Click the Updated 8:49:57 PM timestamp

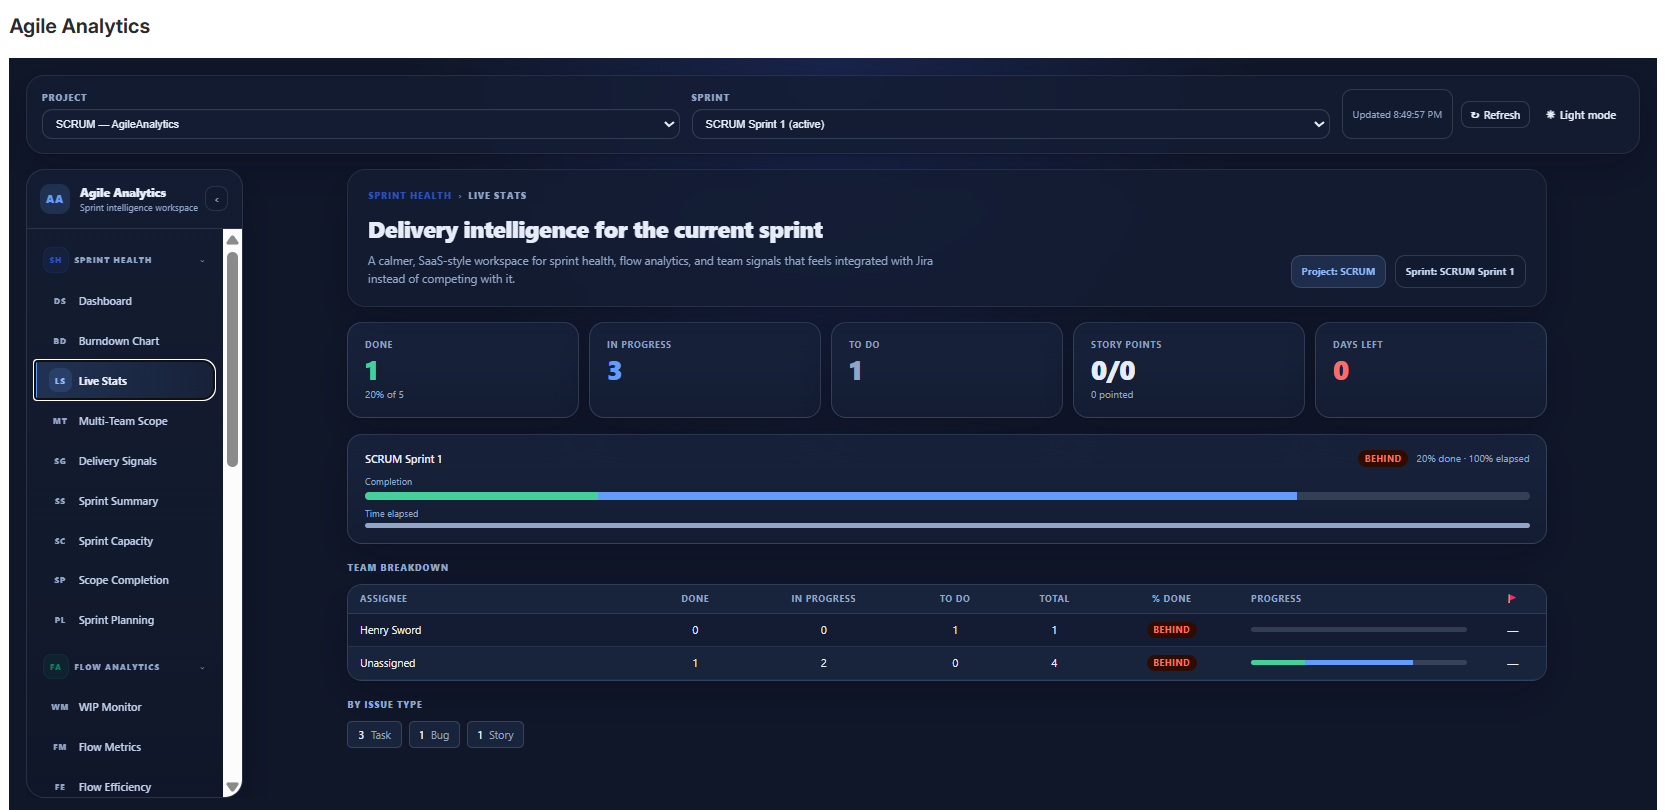pyautogui.click(x=1397, y=115)
